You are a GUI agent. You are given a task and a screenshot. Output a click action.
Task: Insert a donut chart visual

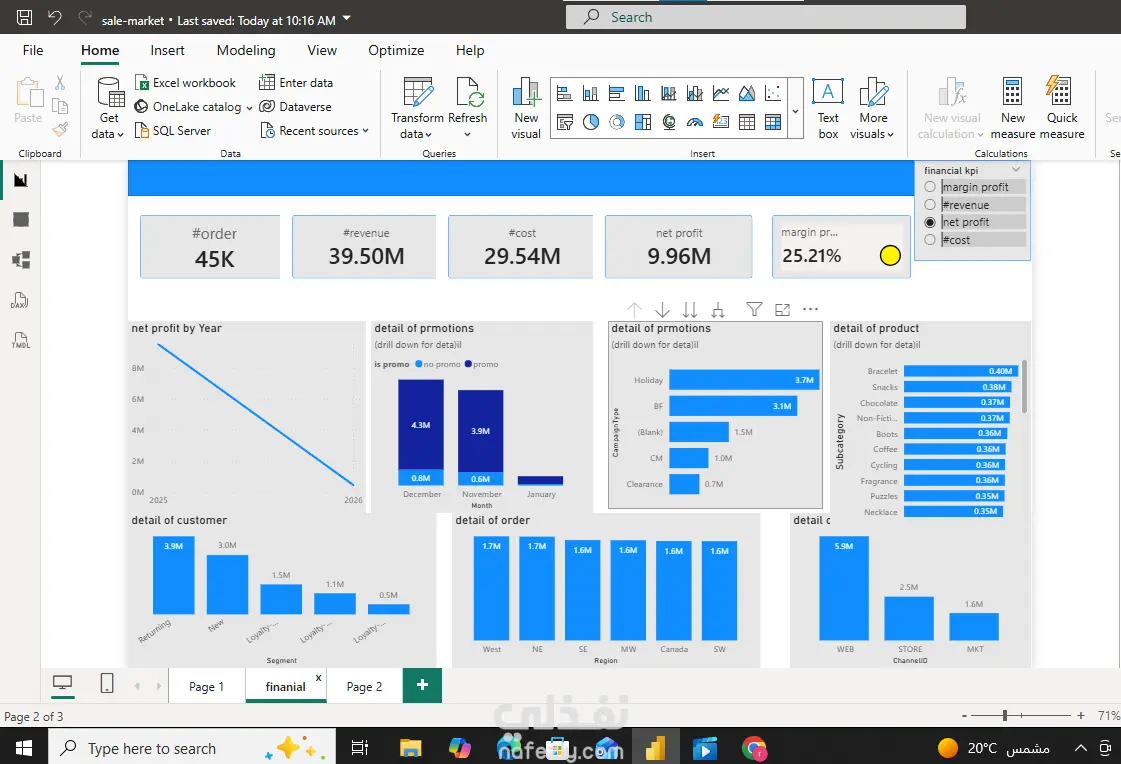point(616,122)
